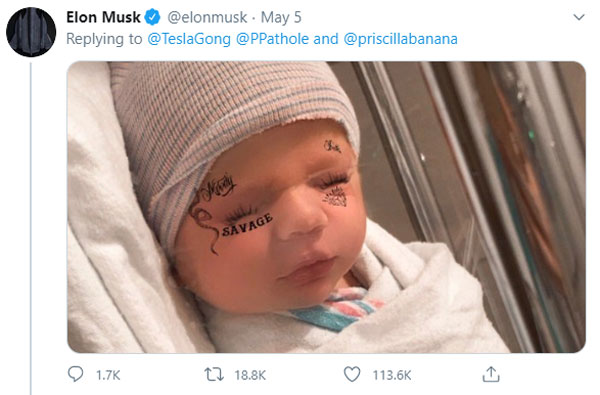Open the Elon Musk display name link
The height and width of the screenshot is (395, 600).
pyautogui.click(x=103, y=17)
